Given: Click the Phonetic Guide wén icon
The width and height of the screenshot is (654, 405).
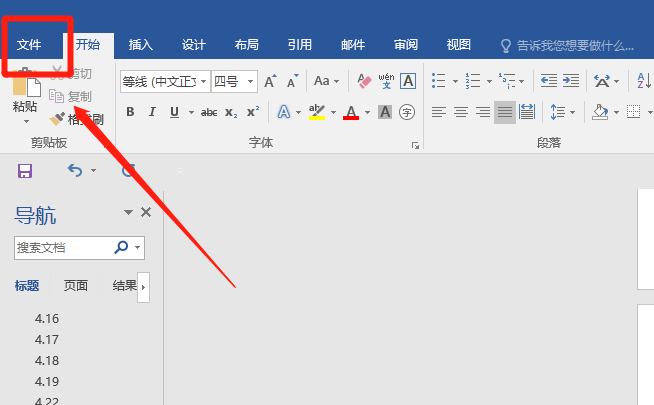Looking at the screenshot, I should [387, 80].
